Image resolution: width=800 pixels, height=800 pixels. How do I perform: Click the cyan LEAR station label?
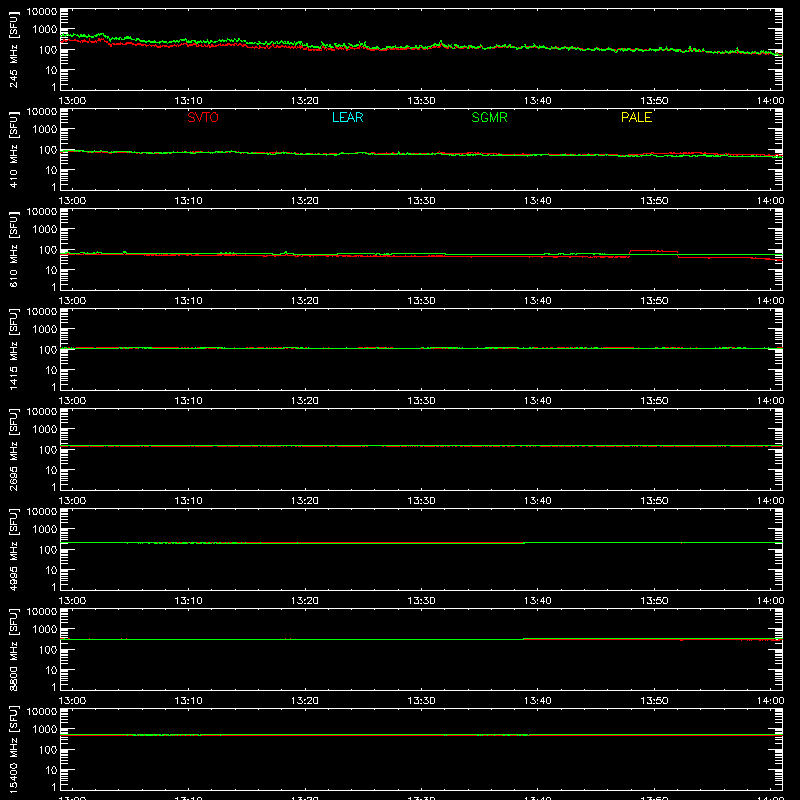pos(347,117)
